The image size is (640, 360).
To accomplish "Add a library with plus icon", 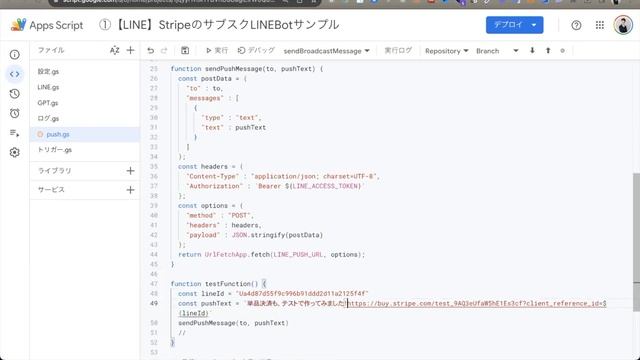I will click(130, 171).
